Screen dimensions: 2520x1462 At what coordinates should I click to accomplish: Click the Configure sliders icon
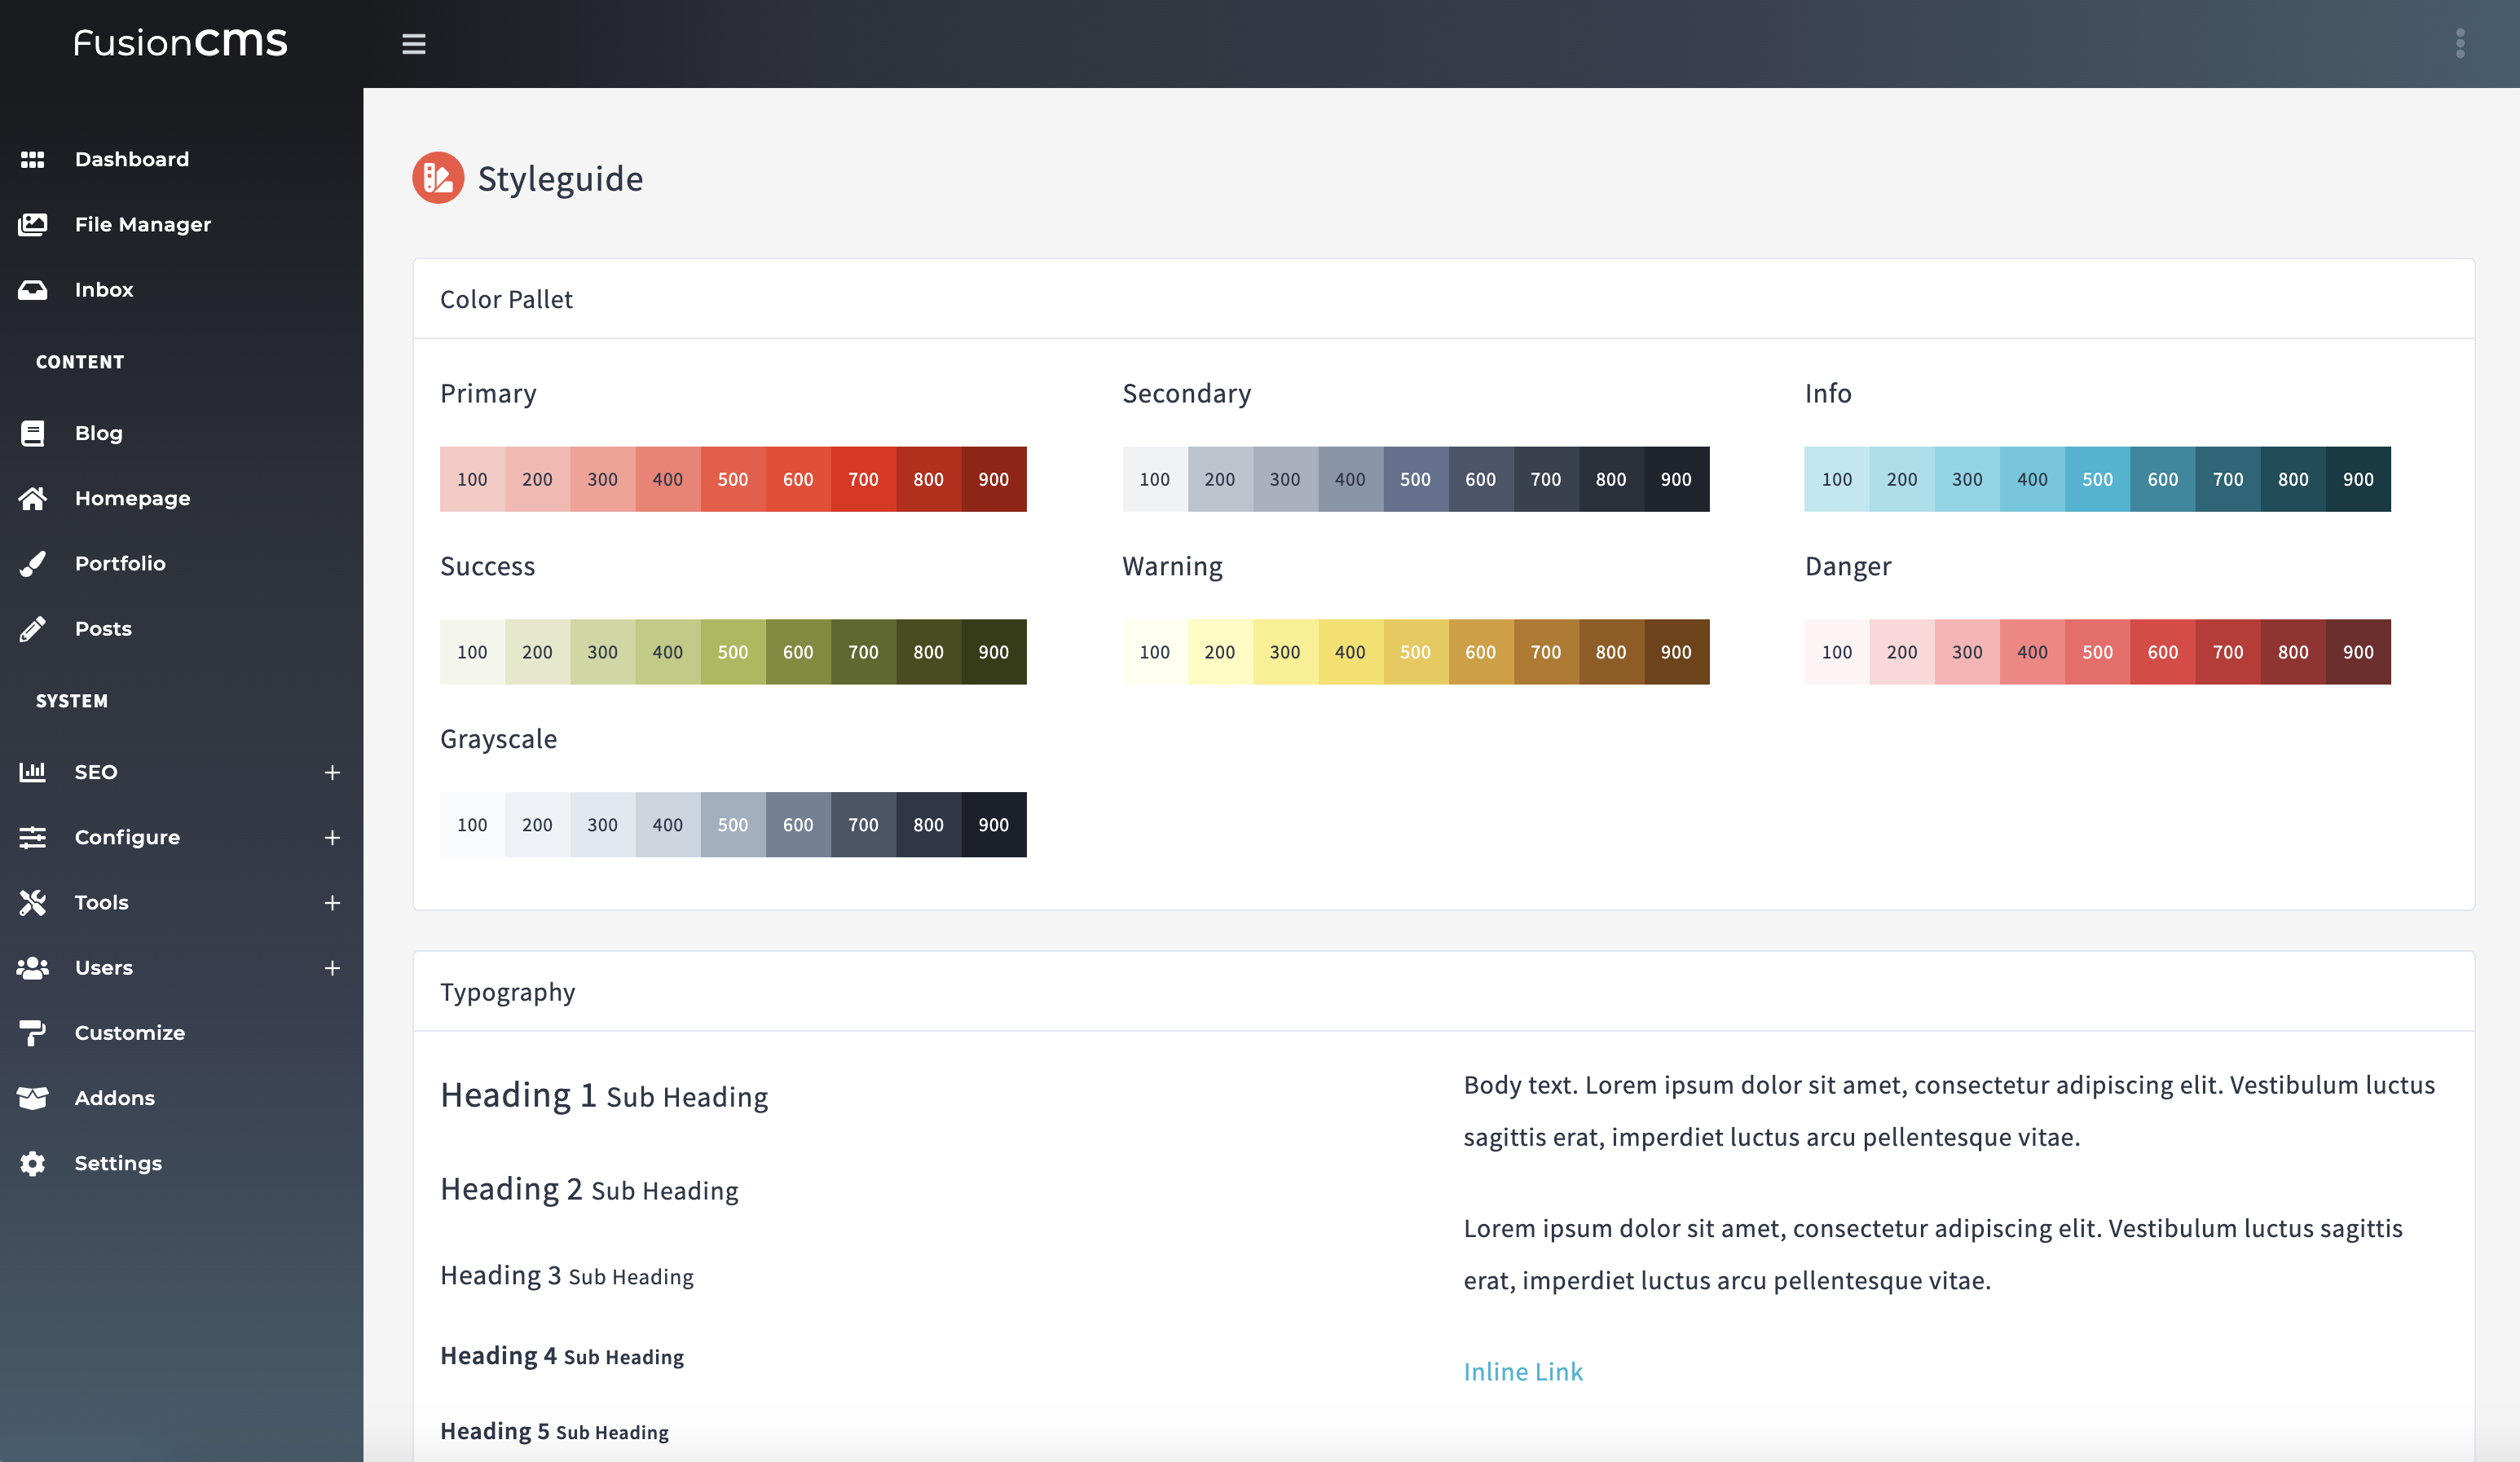[x=32, y=837]
